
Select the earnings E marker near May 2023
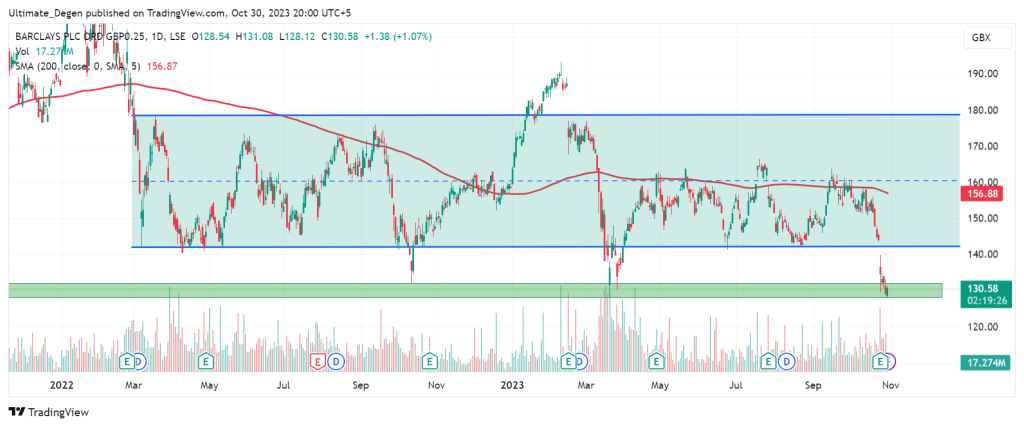pyautogui.click(x=656, y=360)
